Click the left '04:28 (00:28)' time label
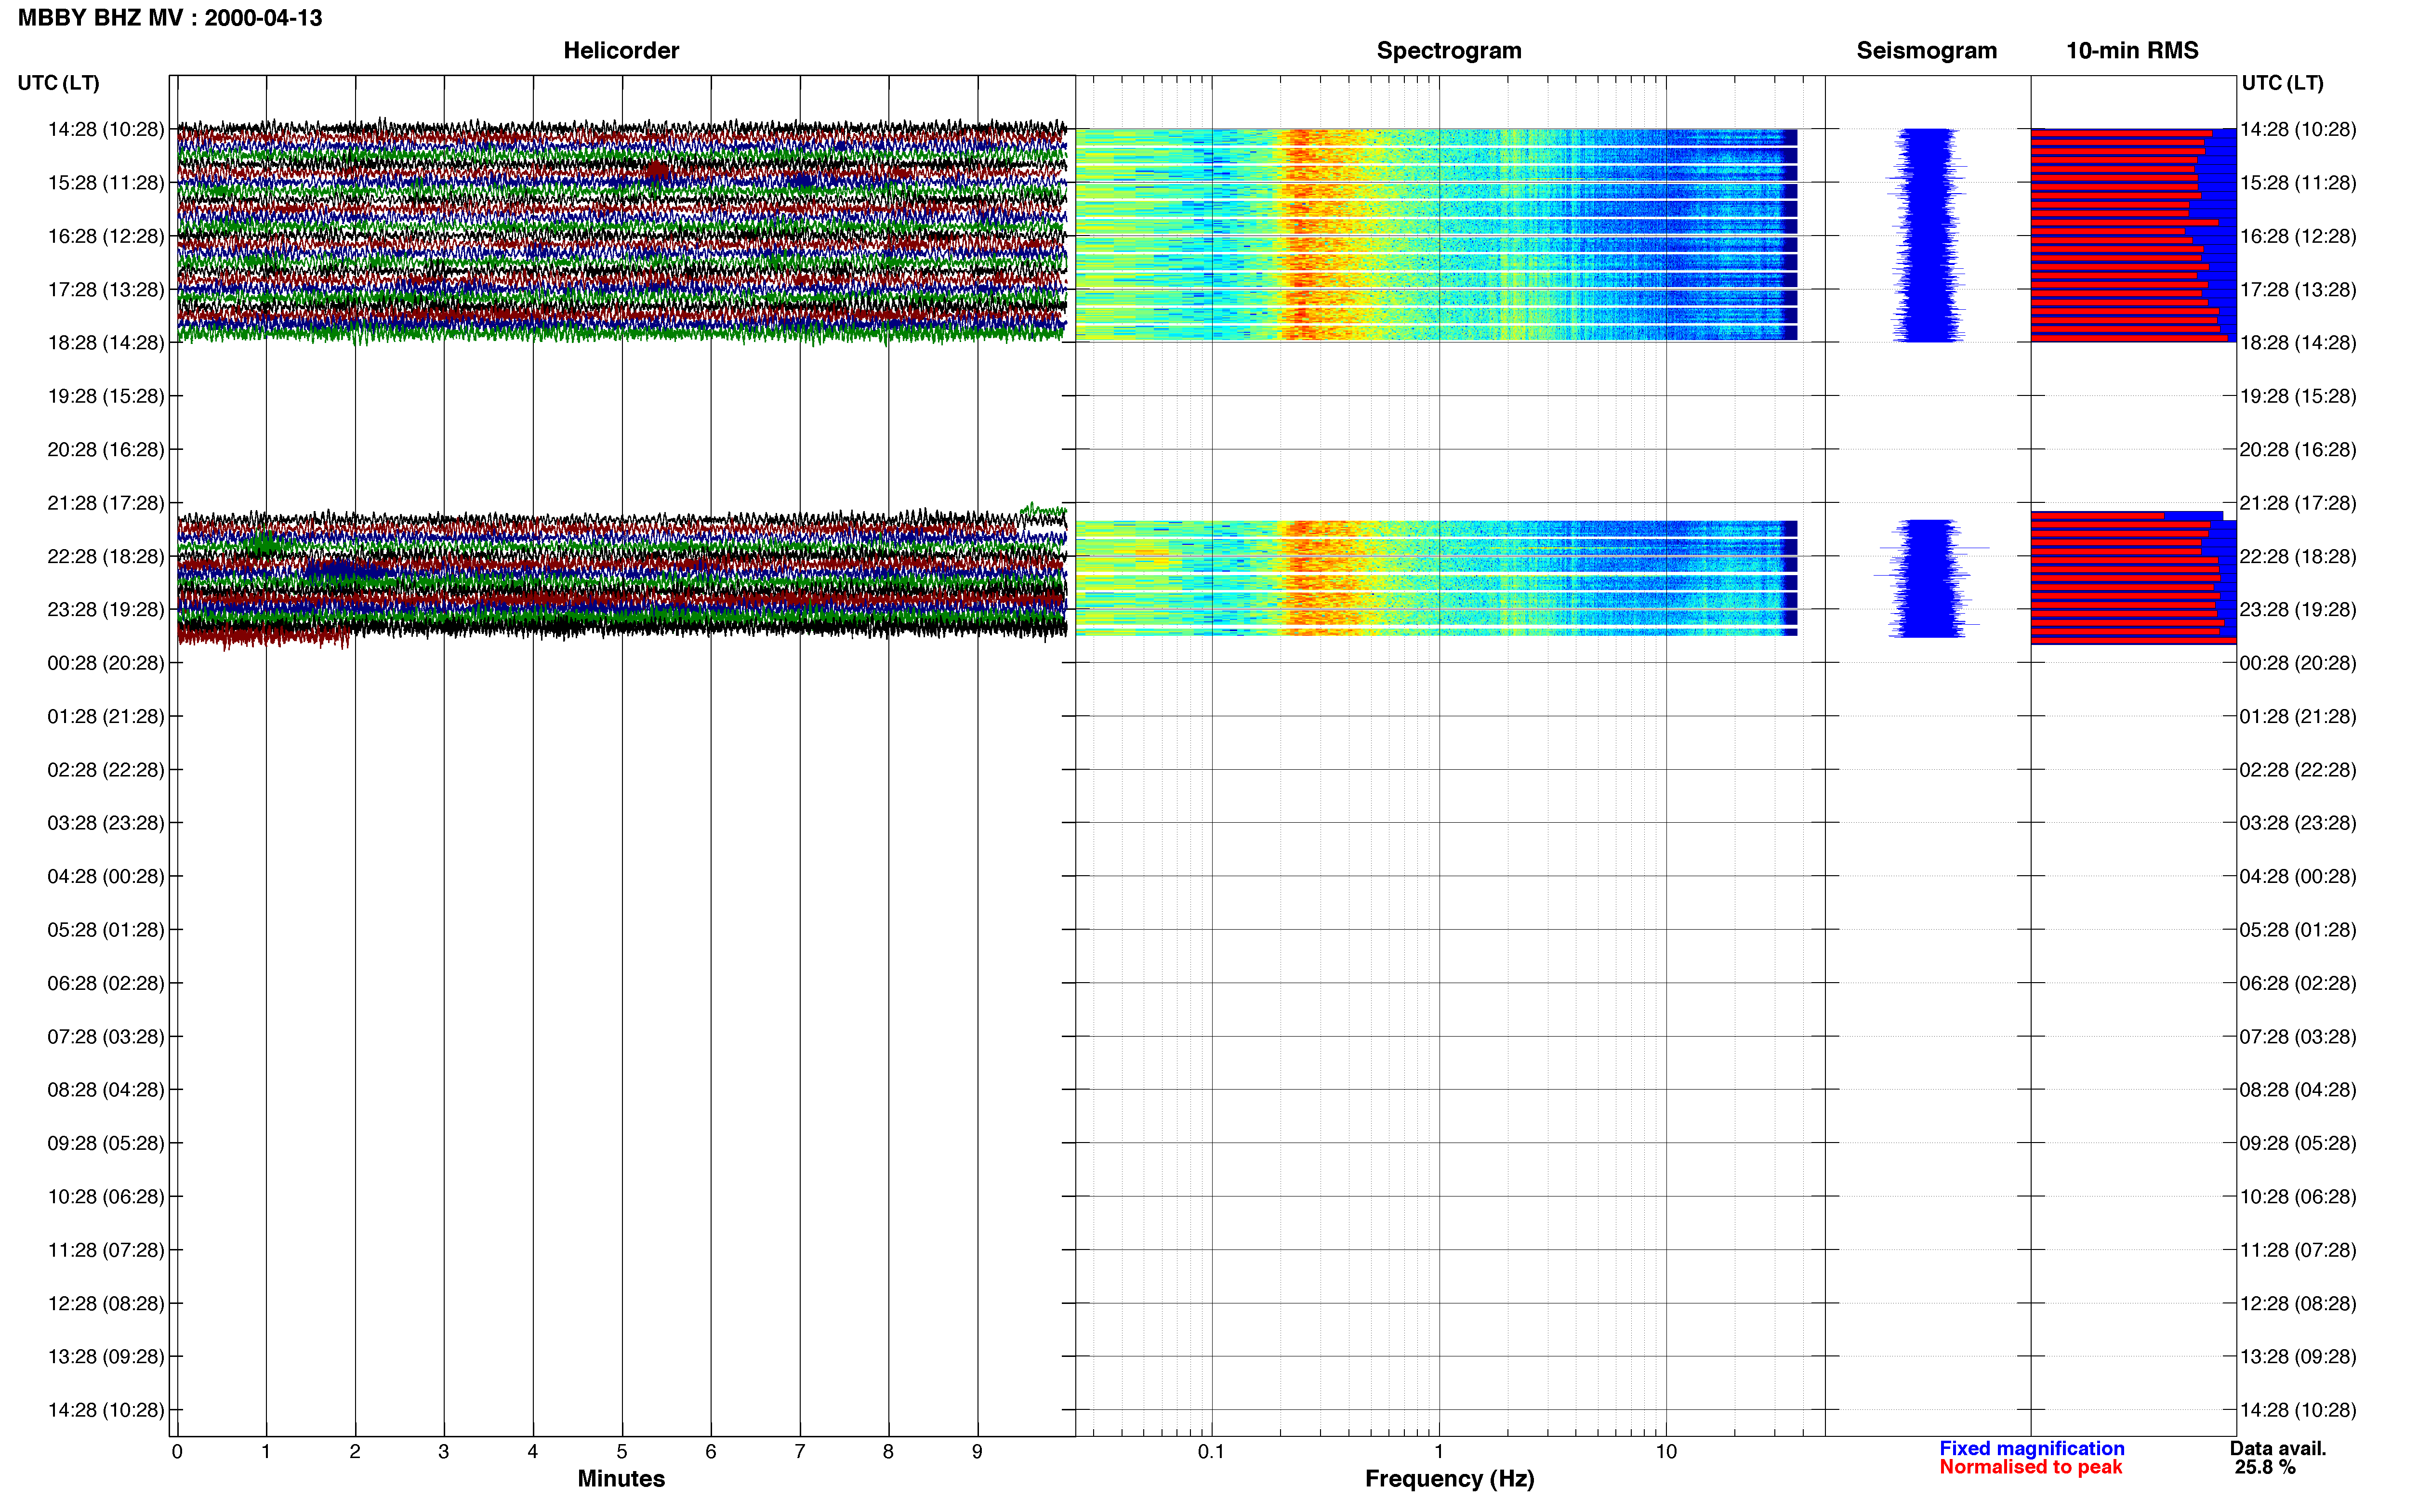Viewport: 2418px width, 1512px height. coord(105,876)
